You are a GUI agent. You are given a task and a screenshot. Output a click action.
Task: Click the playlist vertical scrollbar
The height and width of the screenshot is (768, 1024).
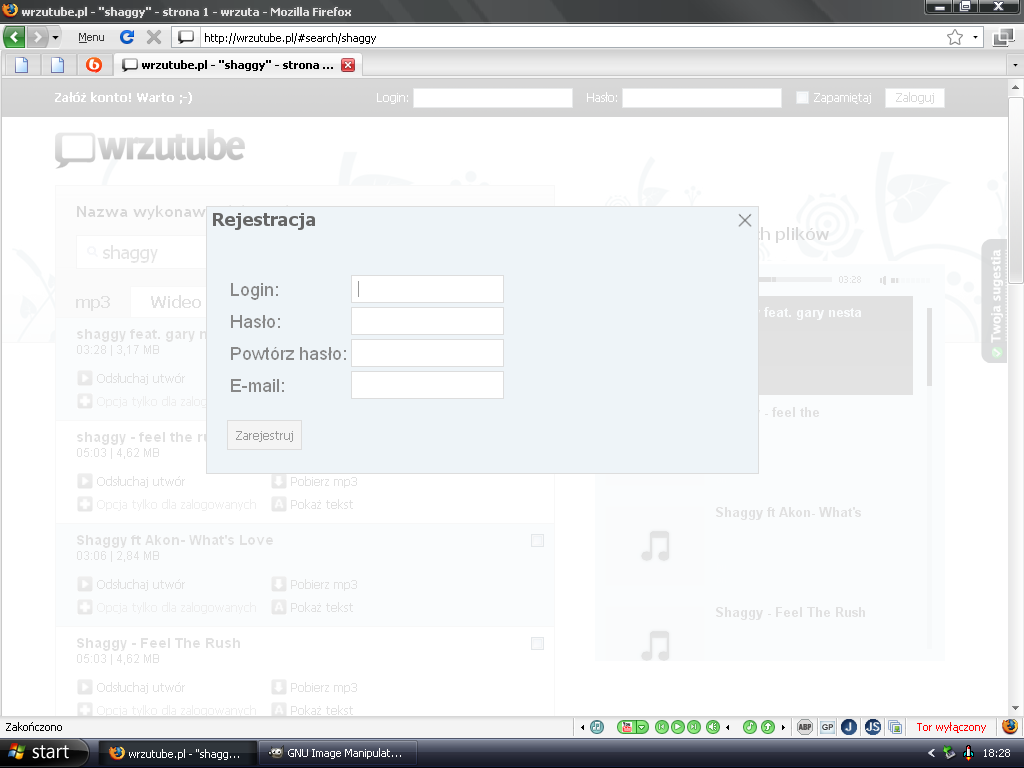tap(929, 347)
